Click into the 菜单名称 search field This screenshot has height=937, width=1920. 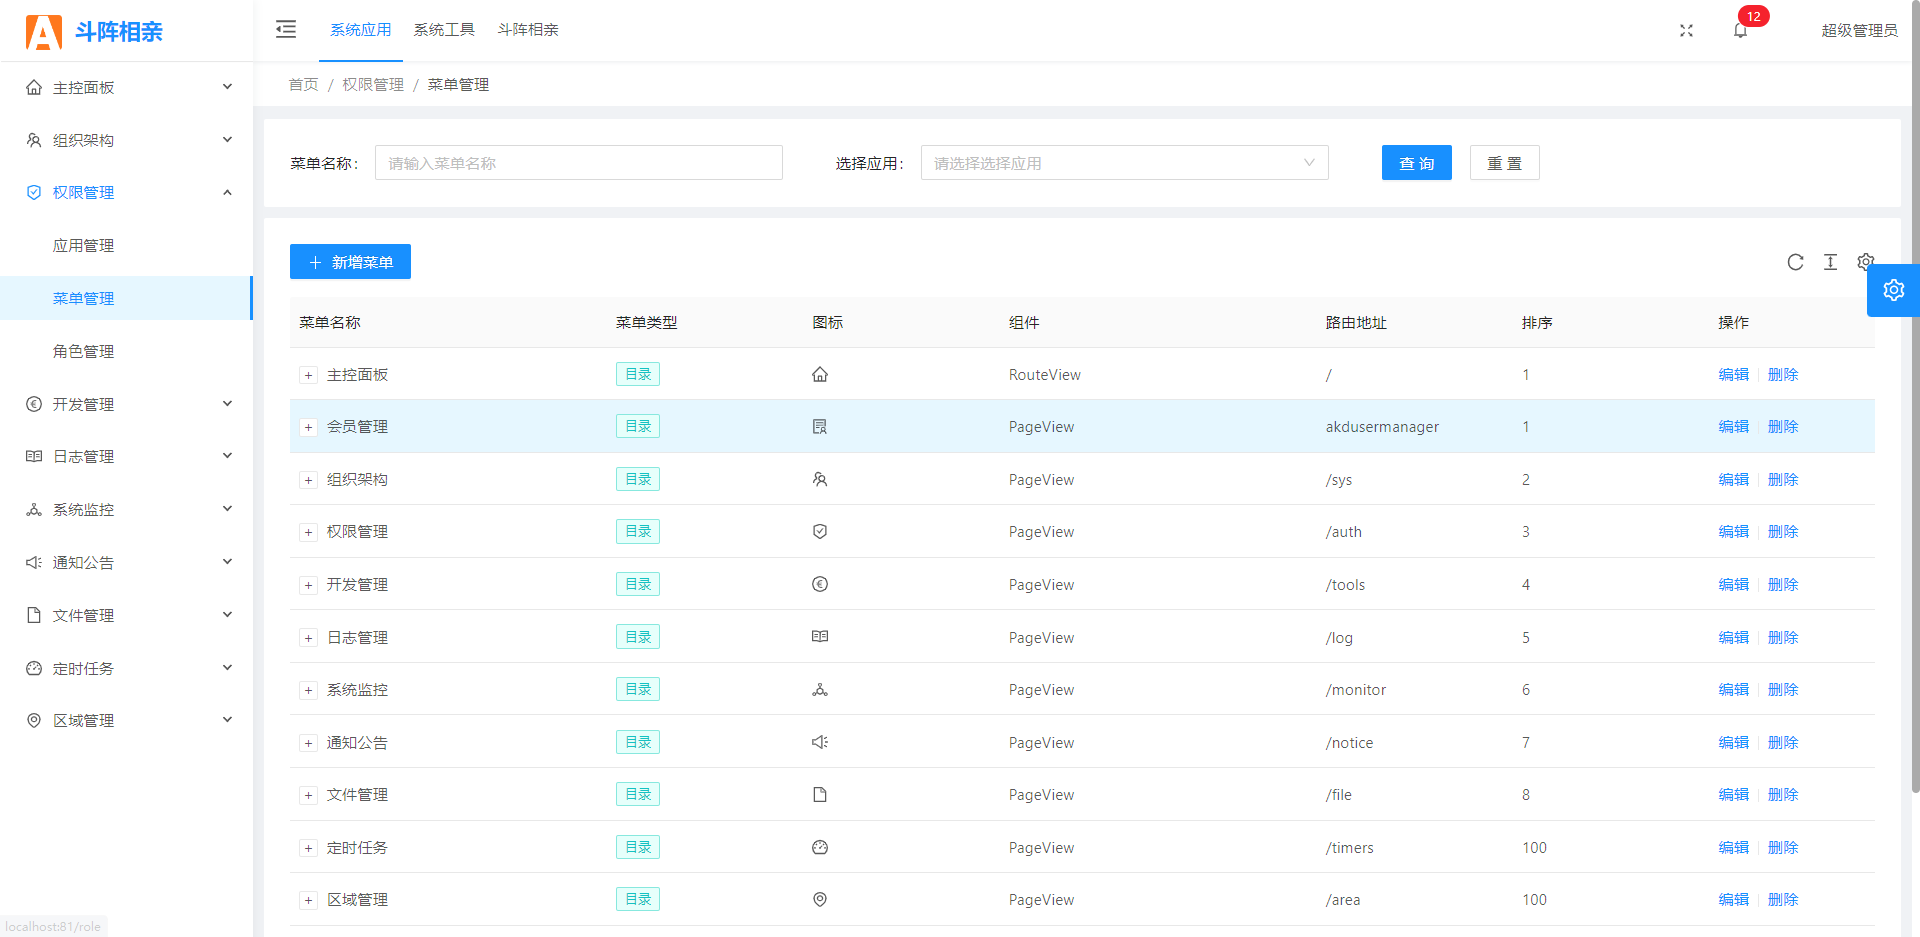(x=578, y=163)
